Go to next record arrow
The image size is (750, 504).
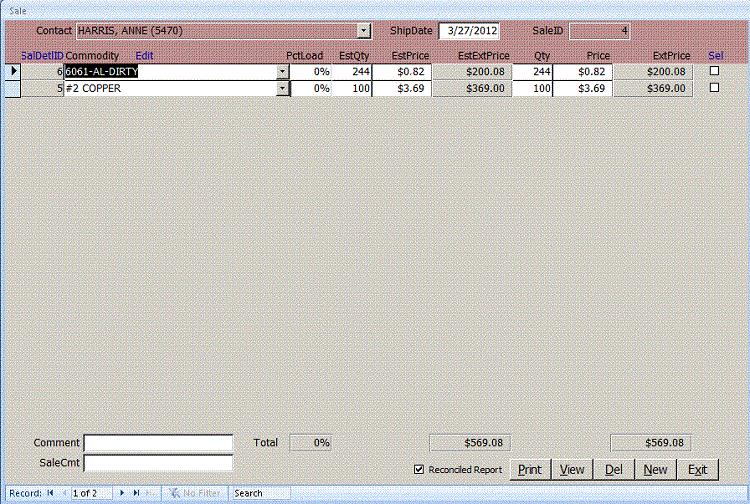point(123,493)
